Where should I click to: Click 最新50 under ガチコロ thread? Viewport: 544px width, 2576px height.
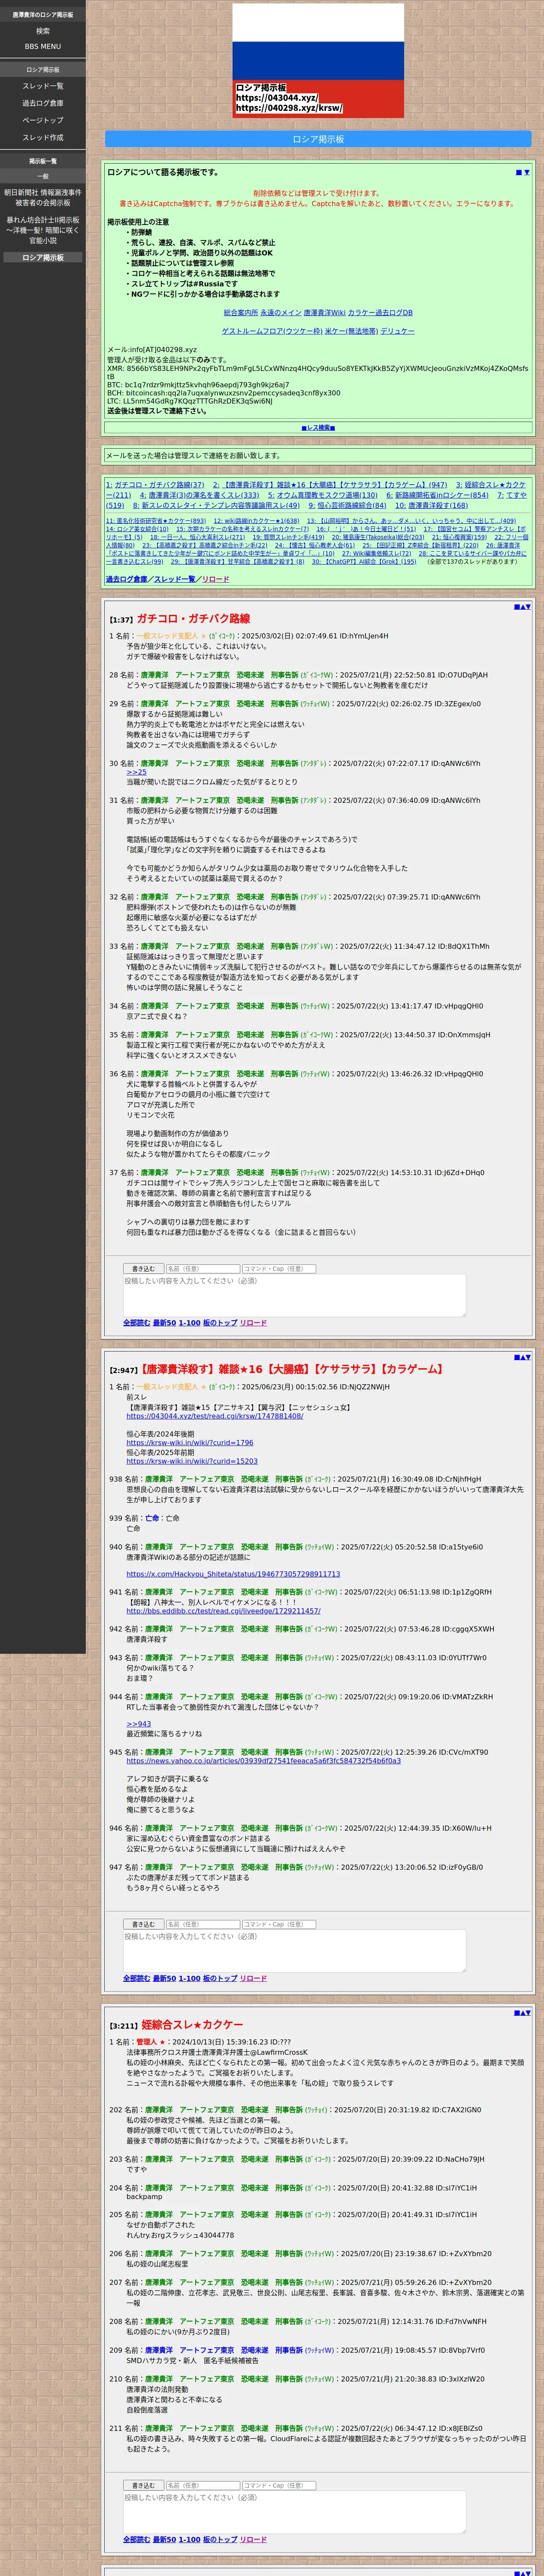[x=164, y=1323]
